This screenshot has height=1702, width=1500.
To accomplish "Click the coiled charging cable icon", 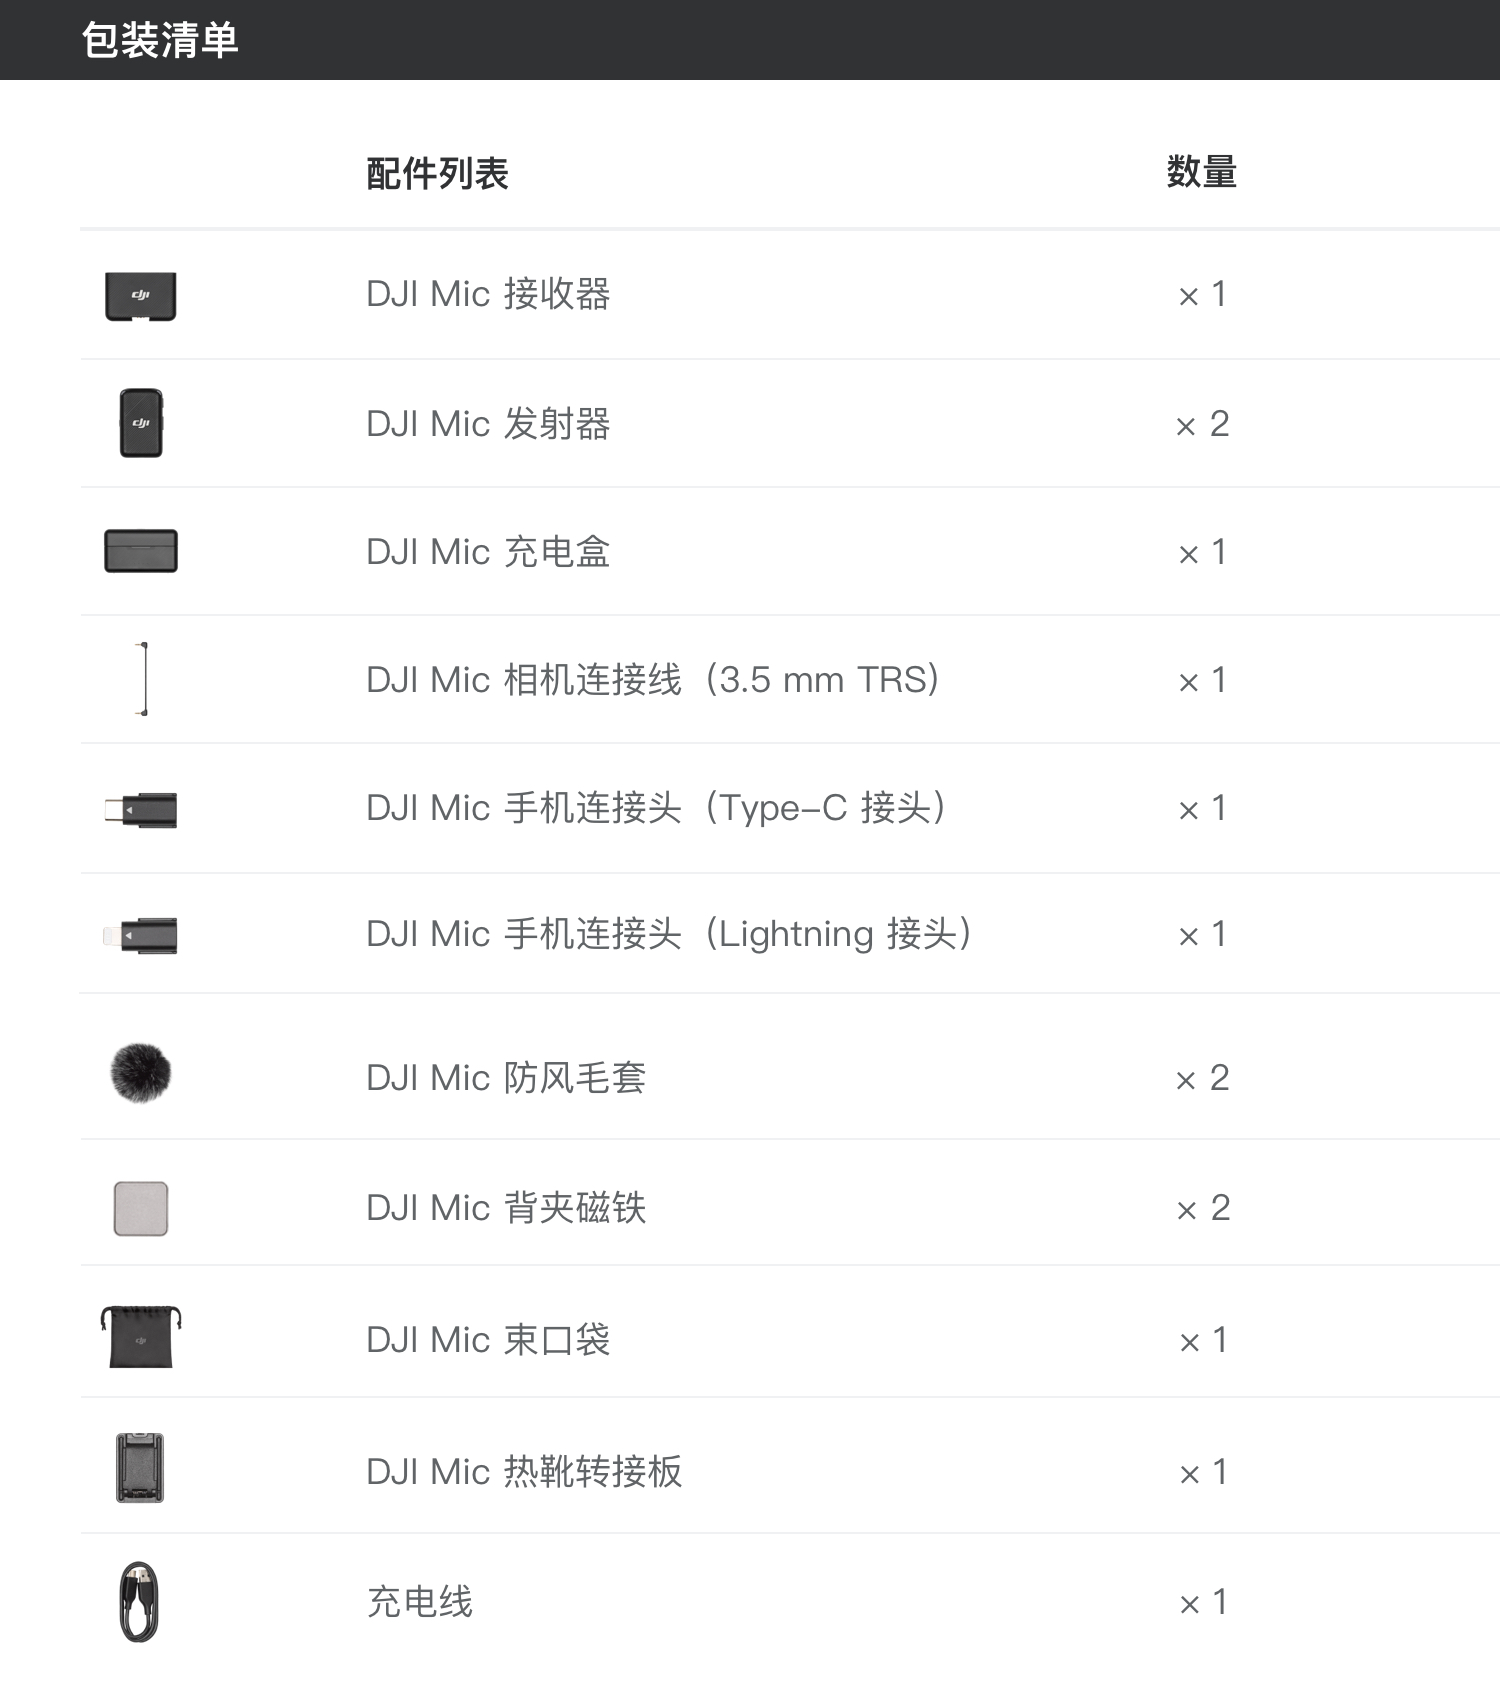I will tap(140, 1602).
